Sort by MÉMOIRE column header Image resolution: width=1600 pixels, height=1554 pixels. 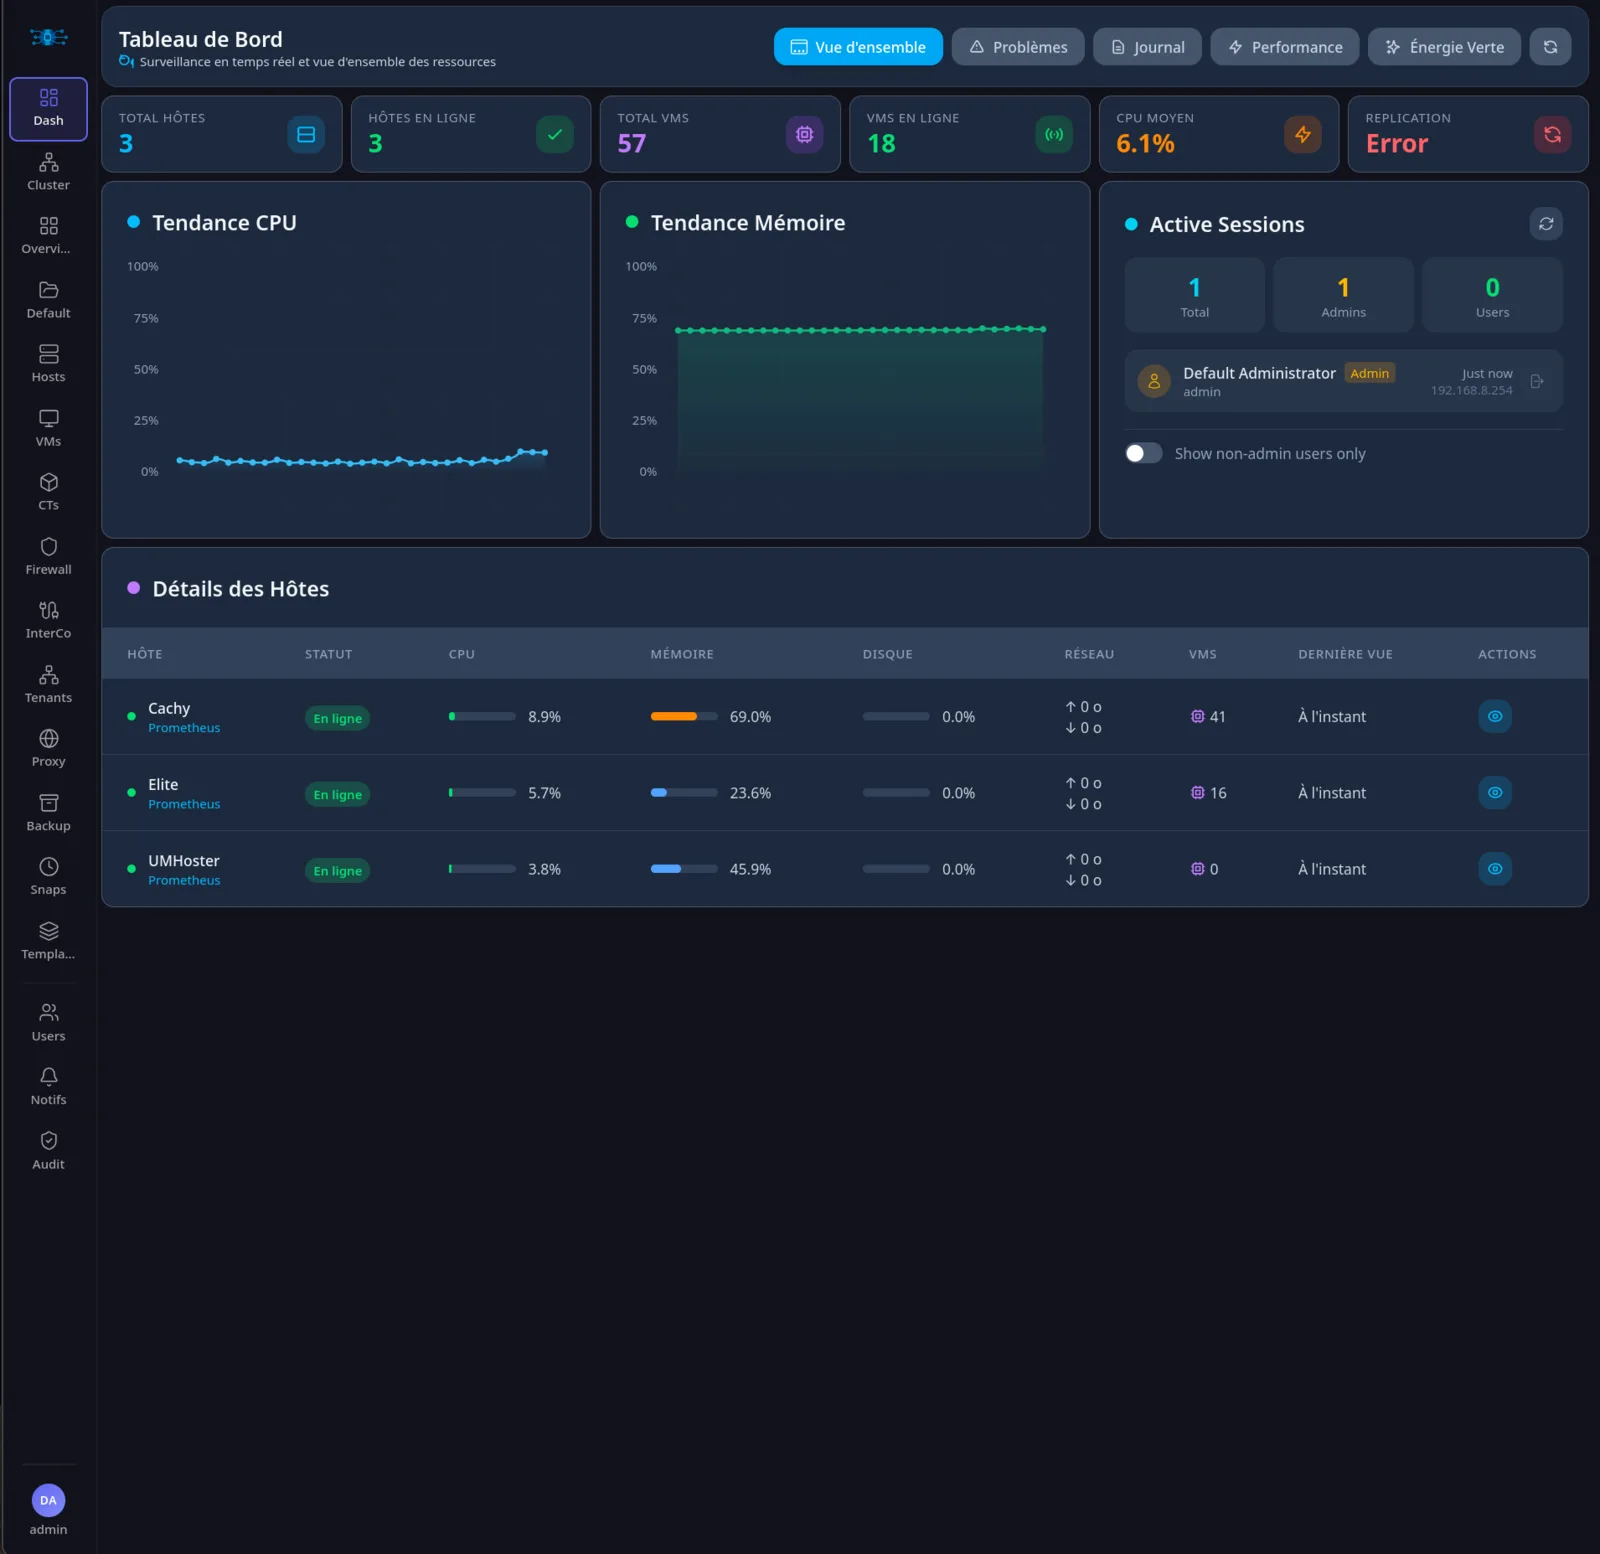pyautogui.click(x=682, y=654)
